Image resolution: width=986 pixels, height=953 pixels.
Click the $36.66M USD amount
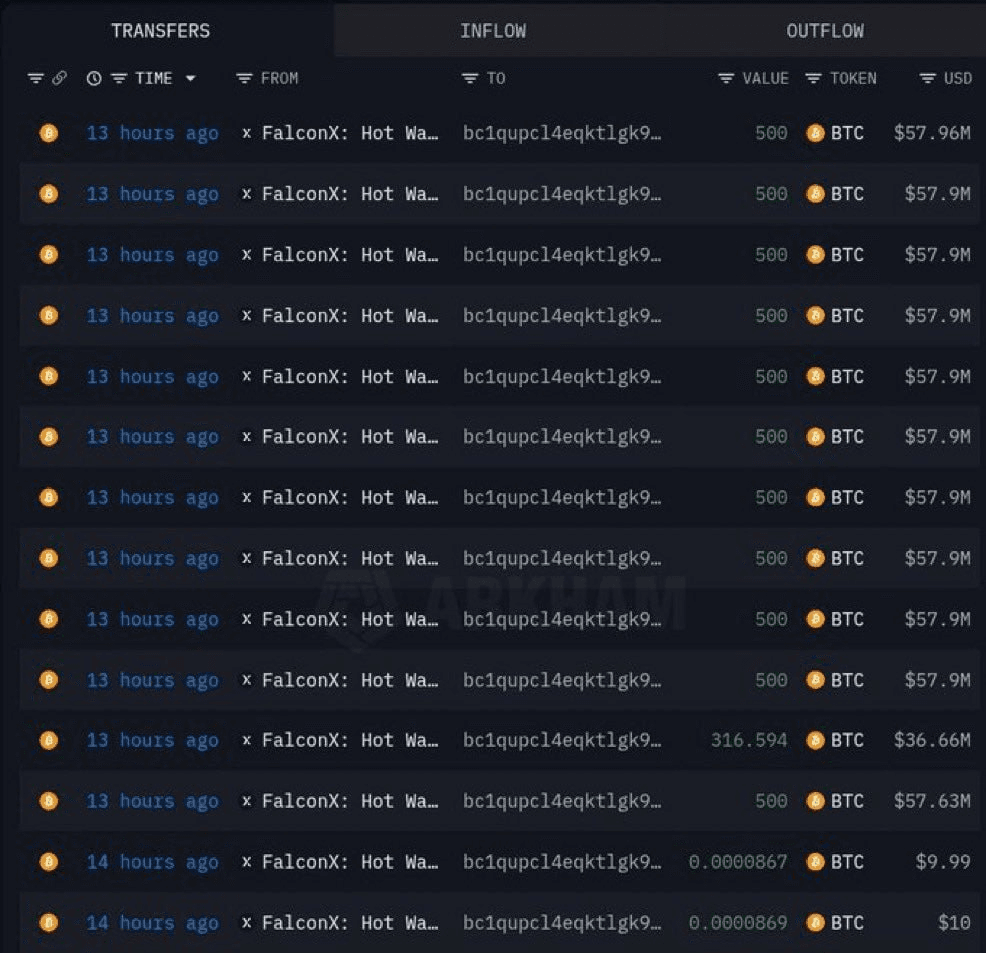click(x=932, y=741)
